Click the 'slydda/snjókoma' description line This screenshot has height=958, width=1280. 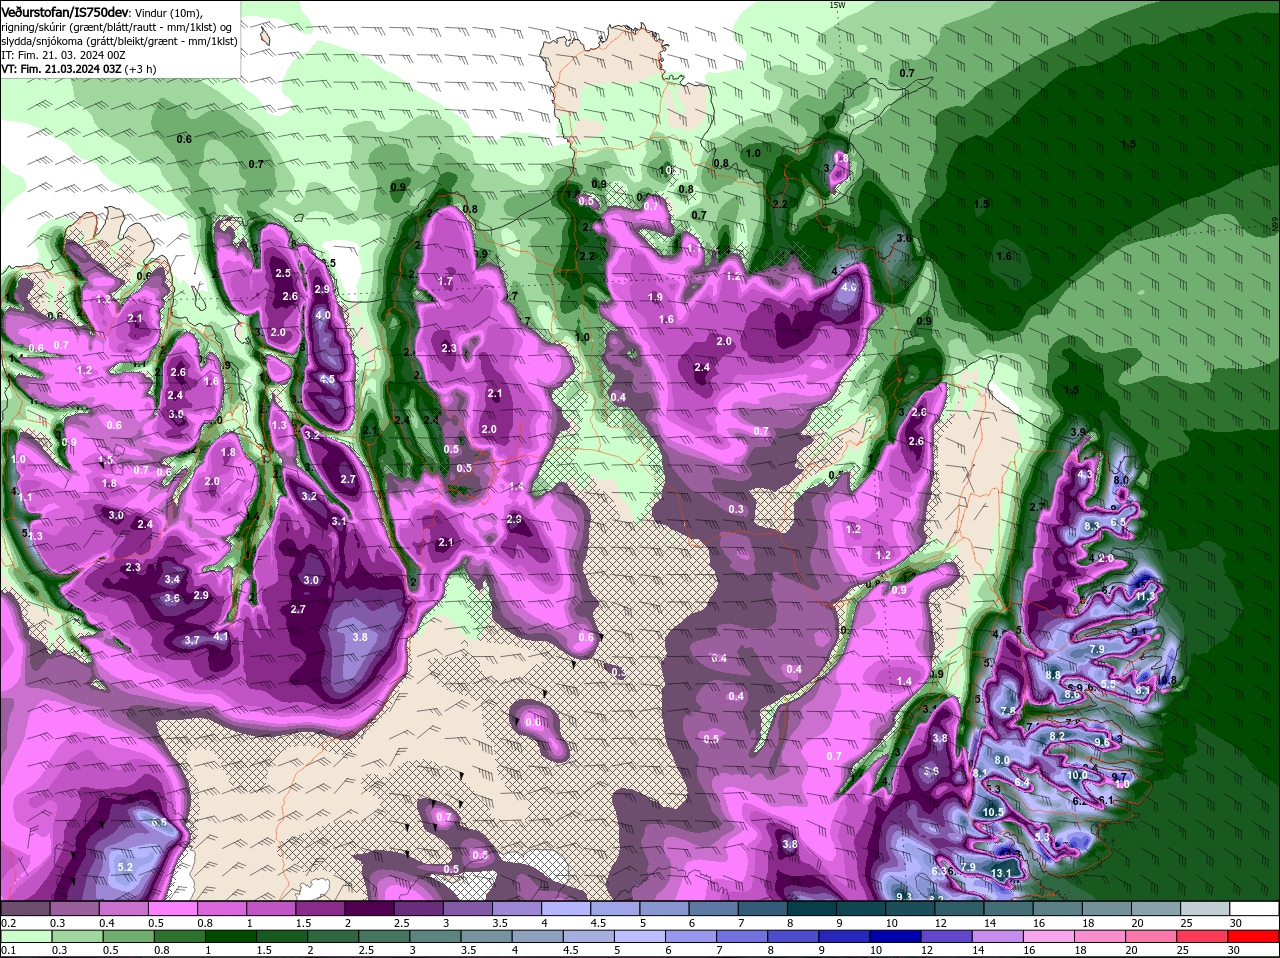tap(119, 41)
